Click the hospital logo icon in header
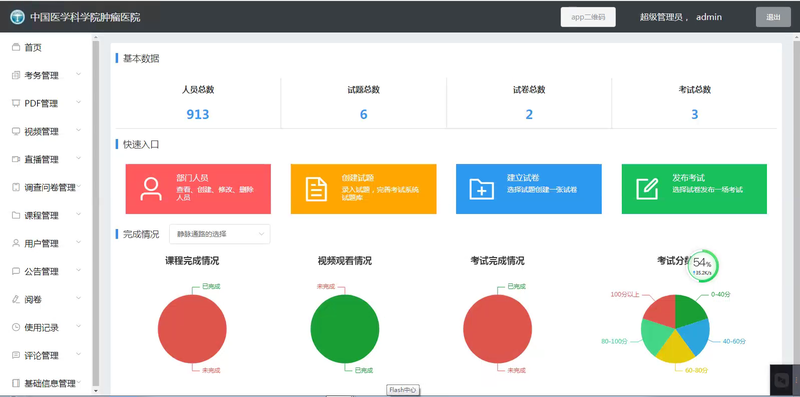The width and height of the screenshot is (800, 397). coord(17,17)
